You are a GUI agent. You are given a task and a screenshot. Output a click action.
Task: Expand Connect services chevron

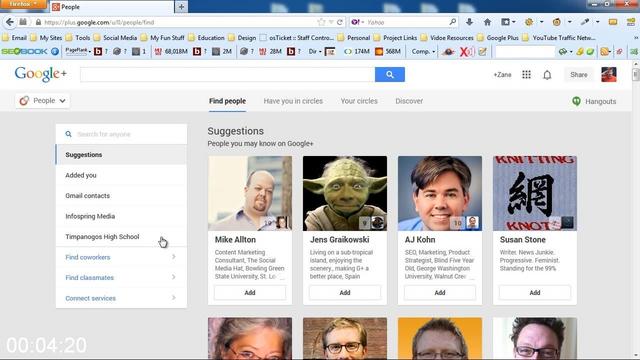pyautogui.click(x=174, y=298)
